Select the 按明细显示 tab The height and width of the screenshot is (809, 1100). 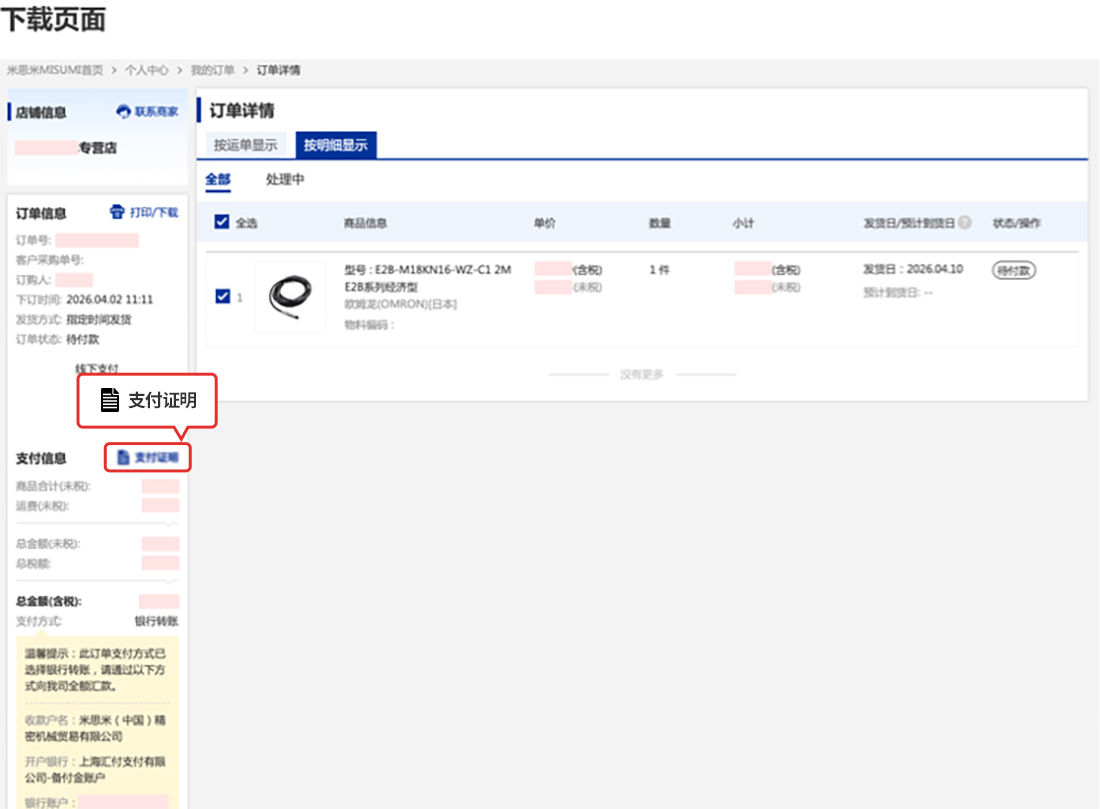click(x=335, y=145)
